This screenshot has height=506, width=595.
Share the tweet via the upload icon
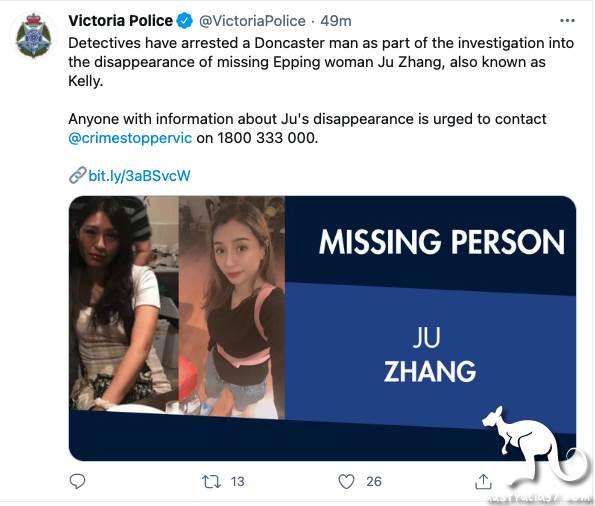click(483, 481)
